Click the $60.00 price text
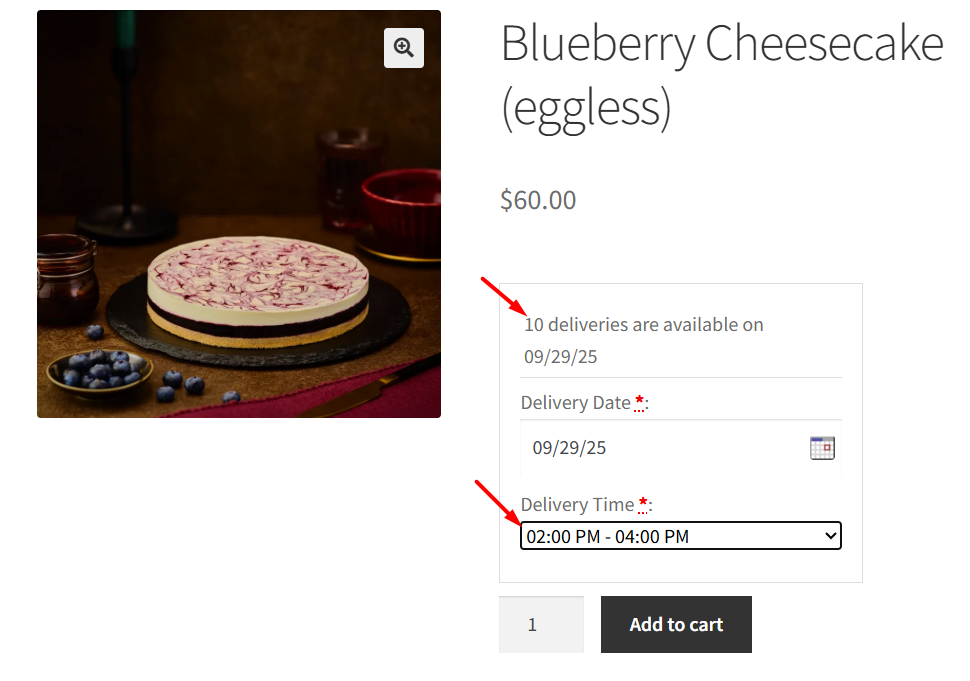970x681 pixels. tap(538, 200)
